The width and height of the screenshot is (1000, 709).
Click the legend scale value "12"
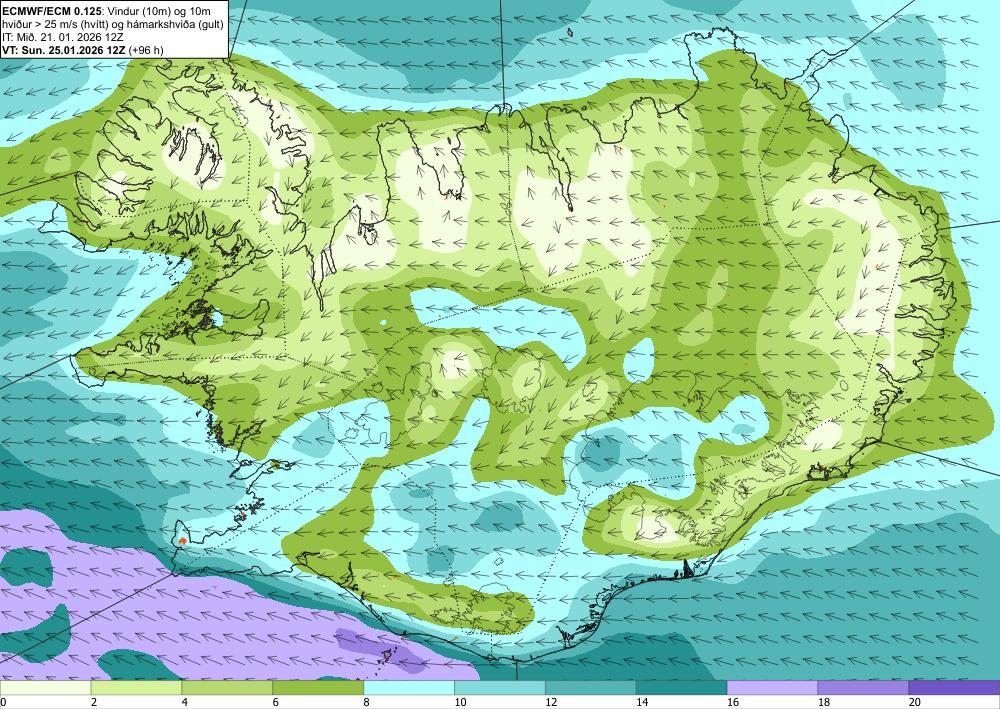[551, 703]
